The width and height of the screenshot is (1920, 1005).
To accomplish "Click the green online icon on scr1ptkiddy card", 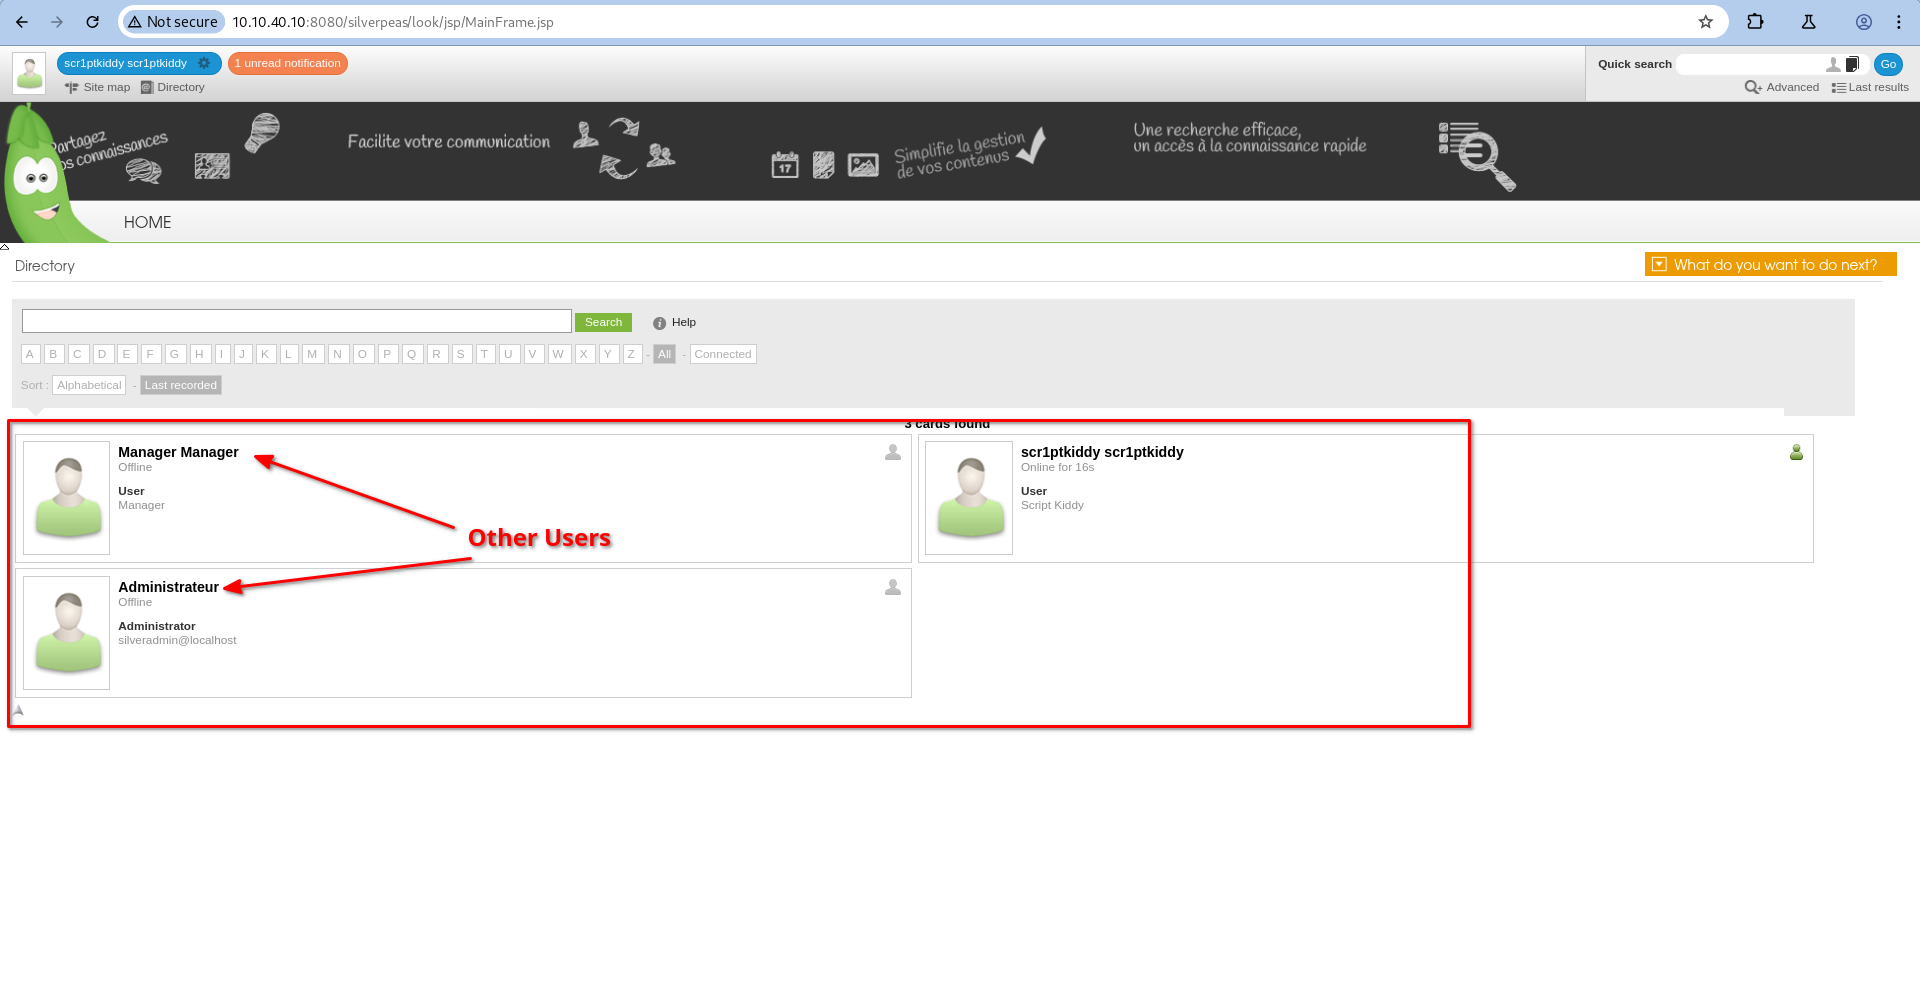I will pos(1796,453).
